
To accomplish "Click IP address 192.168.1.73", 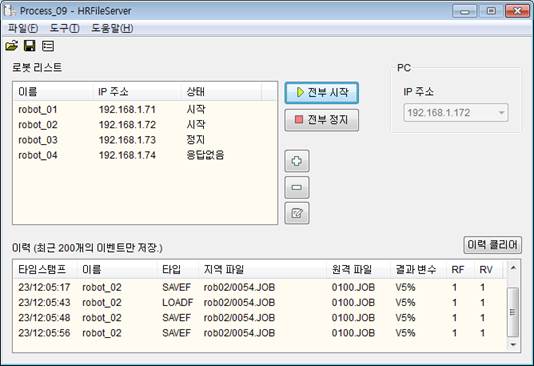I will [x=127, y=140].
